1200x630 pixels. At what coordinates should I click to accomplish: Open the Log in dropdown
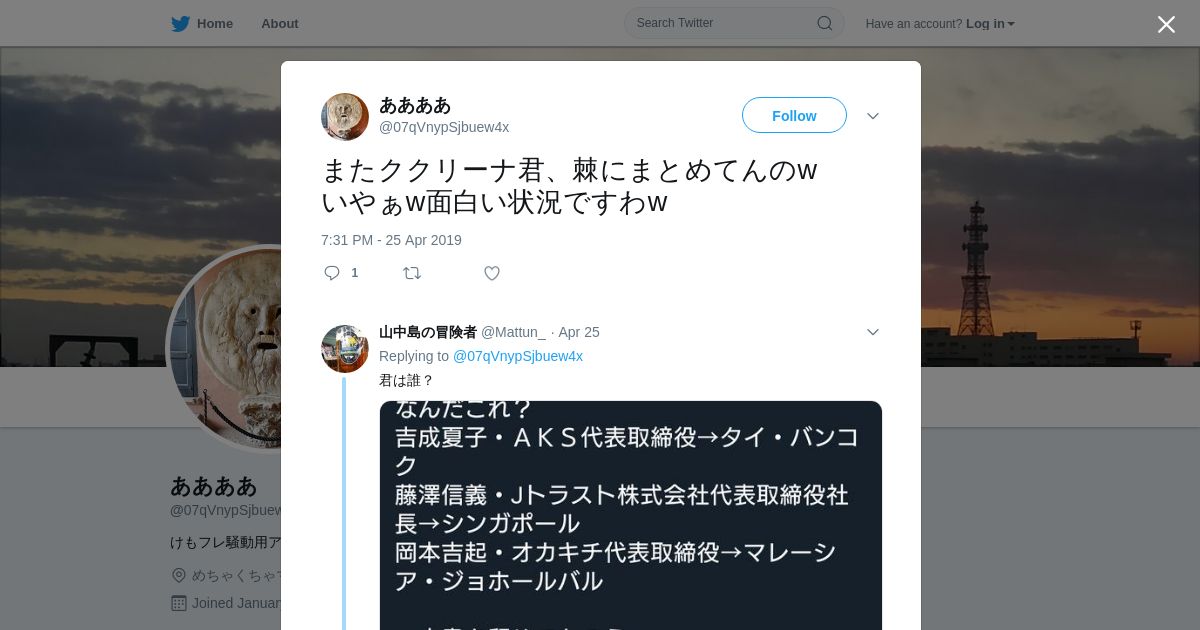[x=990, y=24]
